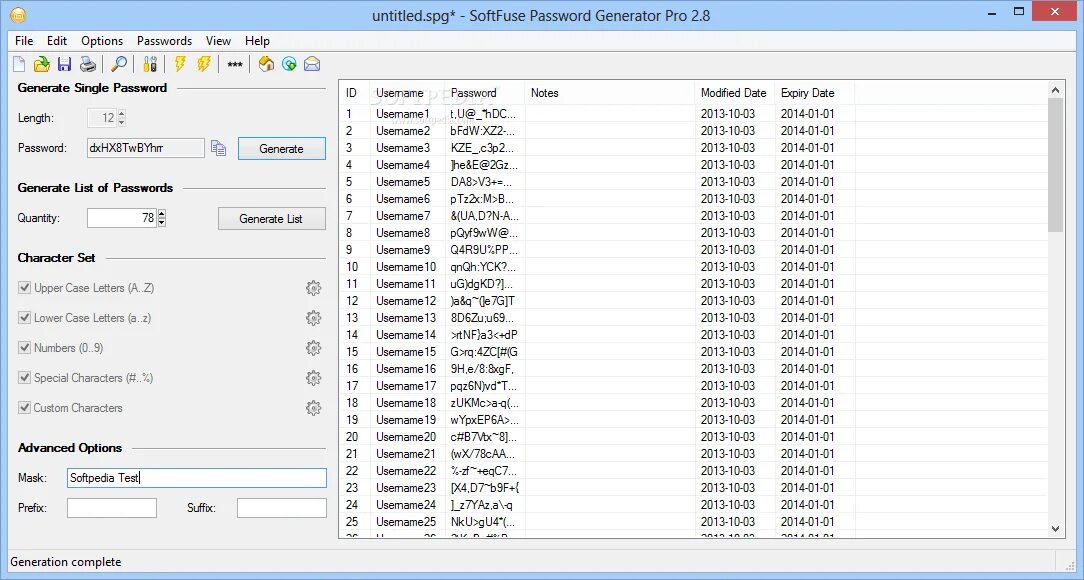The height and width of the screenshot is (580, 1084).
Task: Open the File menu
Action: [x=24, y=41]
